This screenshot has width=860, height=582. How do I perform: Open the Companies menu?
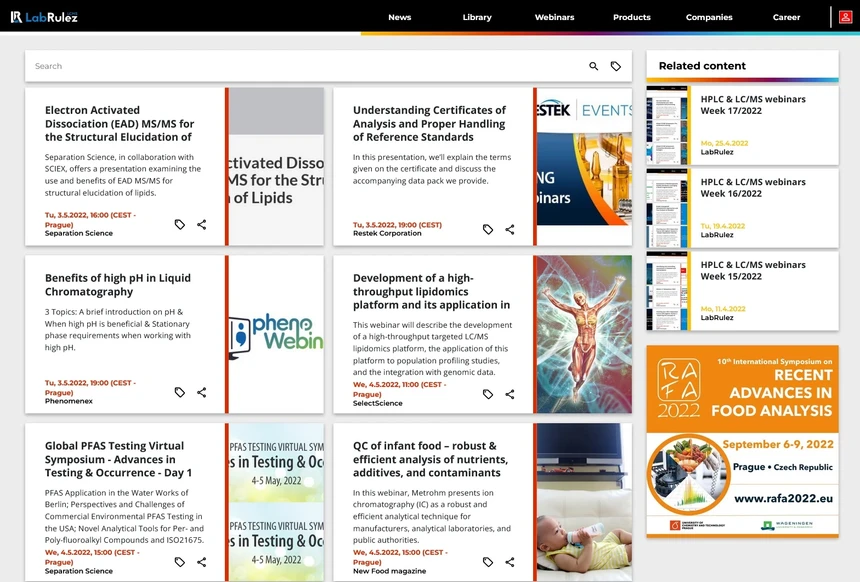pos(709,17)
